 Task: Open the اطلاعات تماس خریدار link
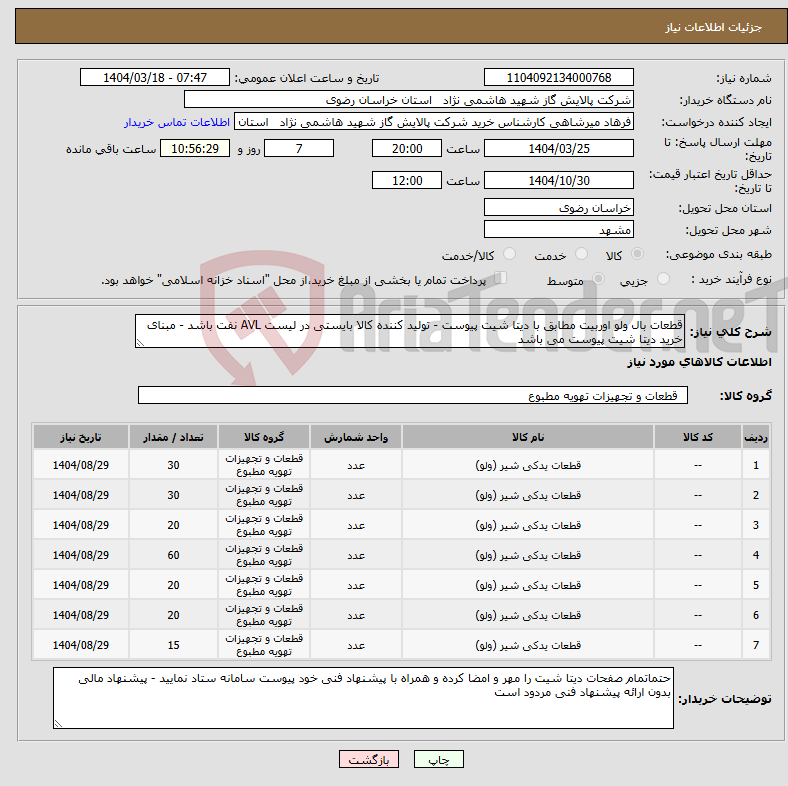click(177, 122)
